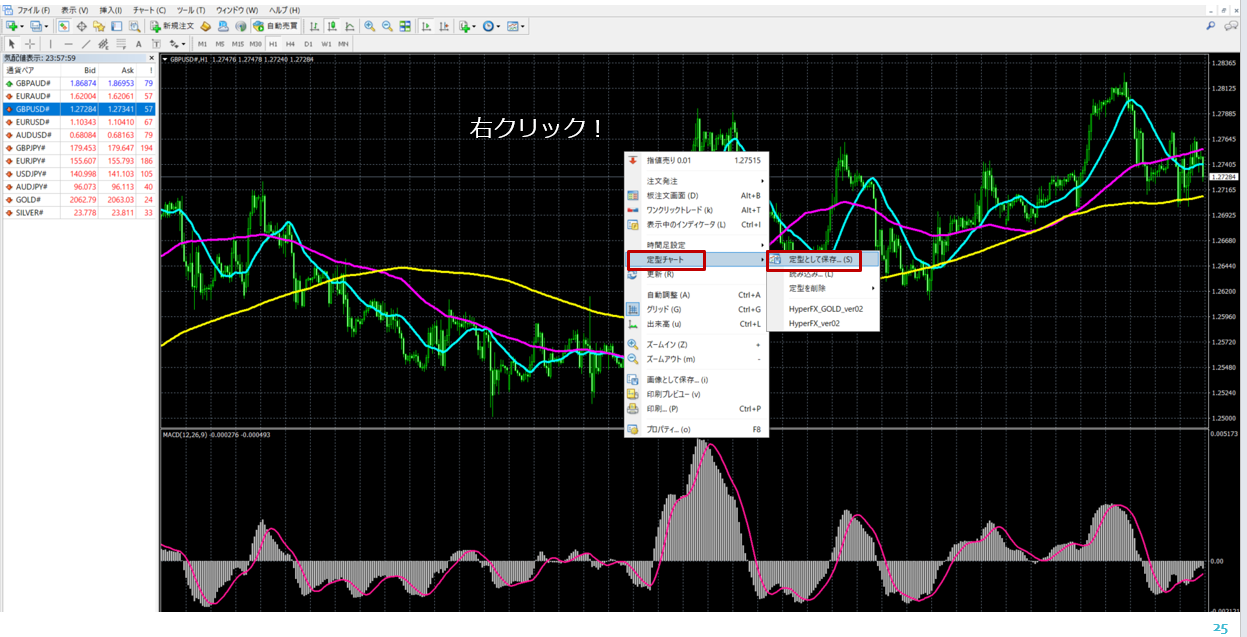The height and width of the screenshot is (637, 1247).
Task: Click the 新規注文 (New Order) toolbar button
Action: pos(172,26)
